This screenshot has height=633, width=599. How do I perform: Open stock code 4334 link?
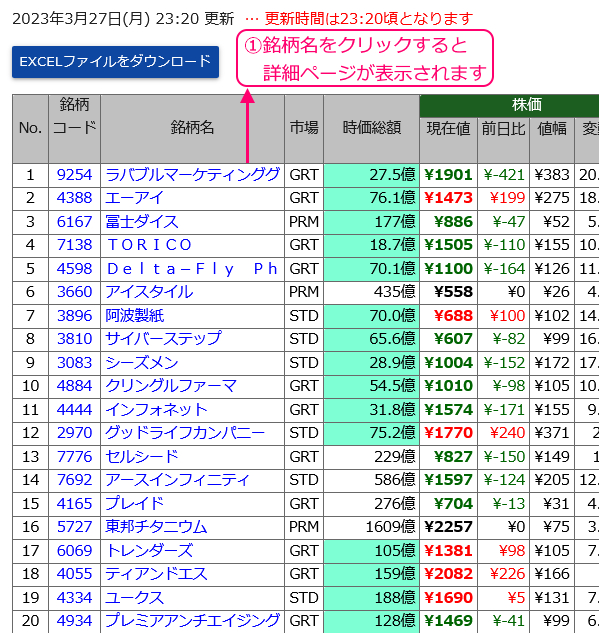75,597
